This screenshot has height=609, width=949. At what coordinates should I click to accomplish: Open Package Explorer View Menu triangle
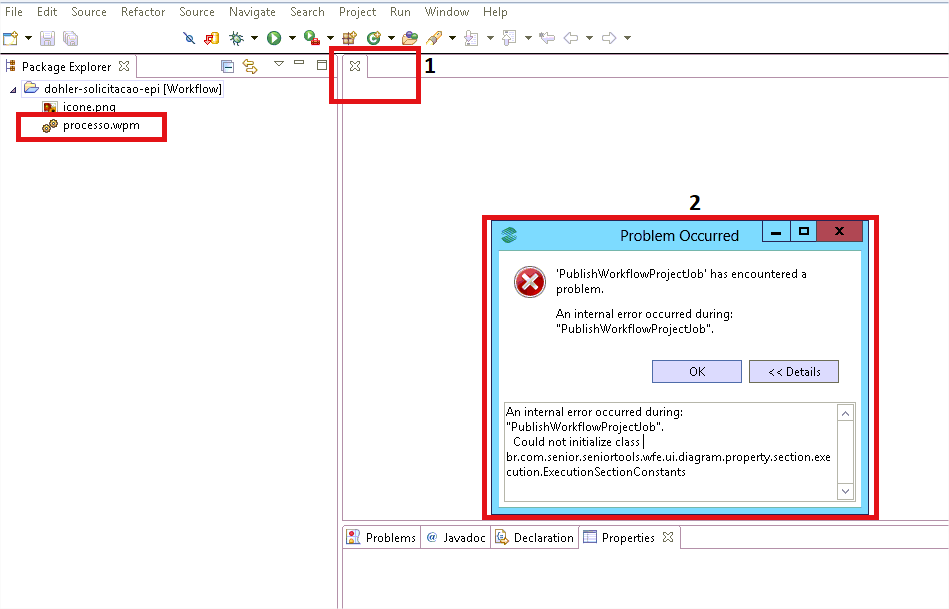click(x=279, y=65)
